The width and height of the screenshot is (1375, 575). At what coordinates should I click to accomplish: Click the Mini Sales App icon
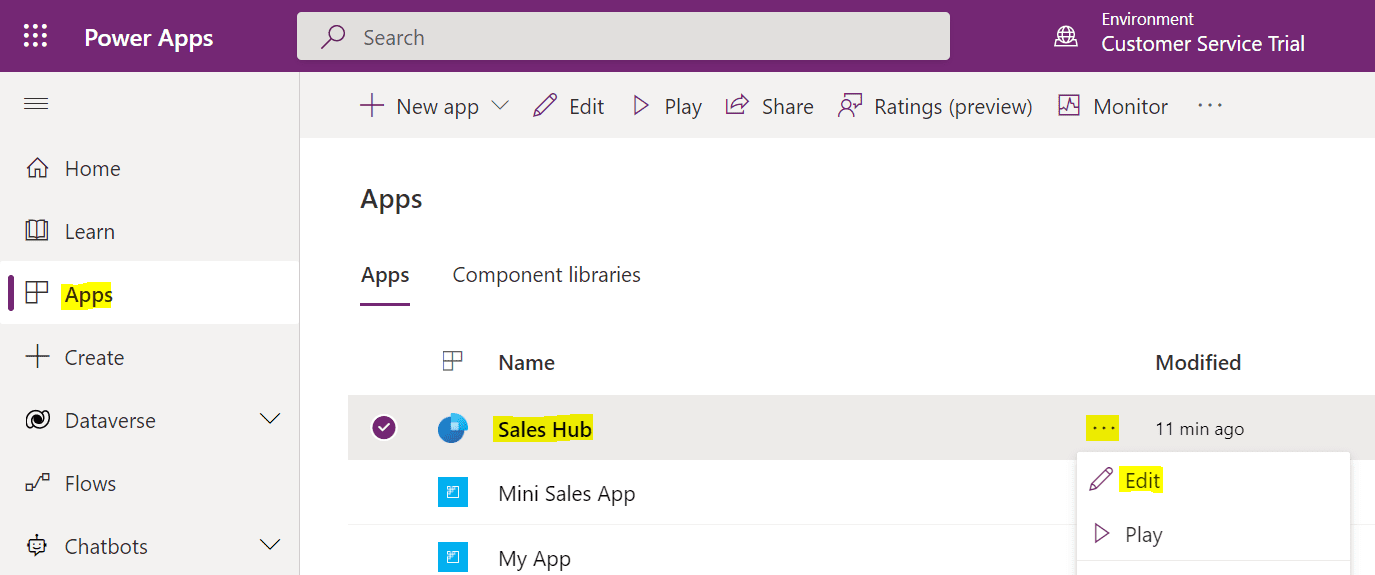[452, 493]
